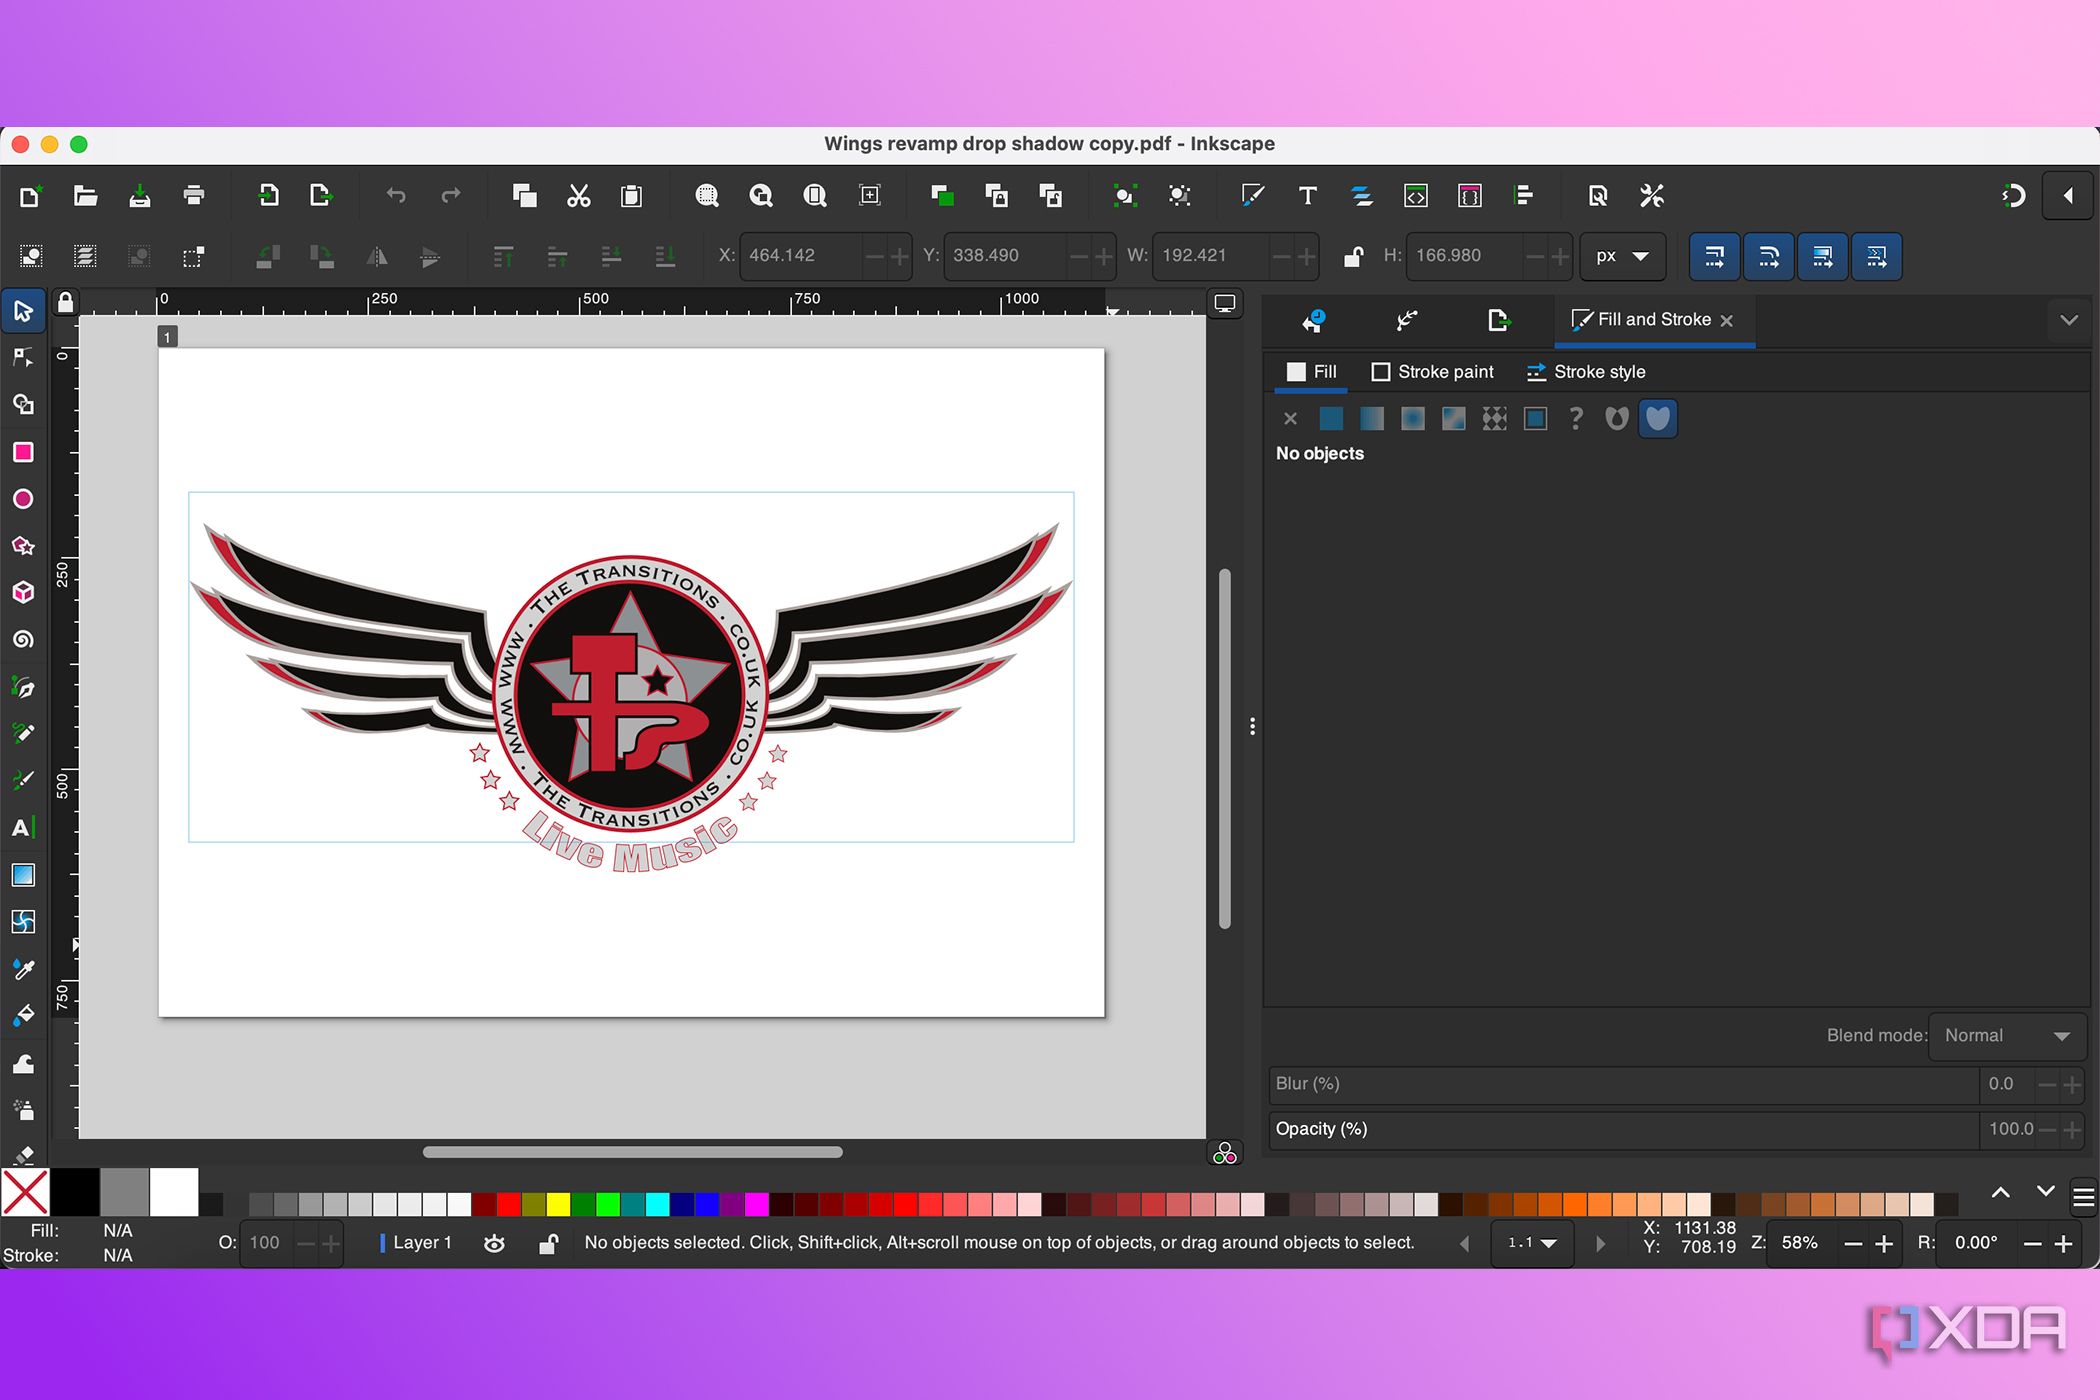Toggle Layer 1 lock icon in status bar
The width and height of the screenshot is (2100, 1400).
548,1243
